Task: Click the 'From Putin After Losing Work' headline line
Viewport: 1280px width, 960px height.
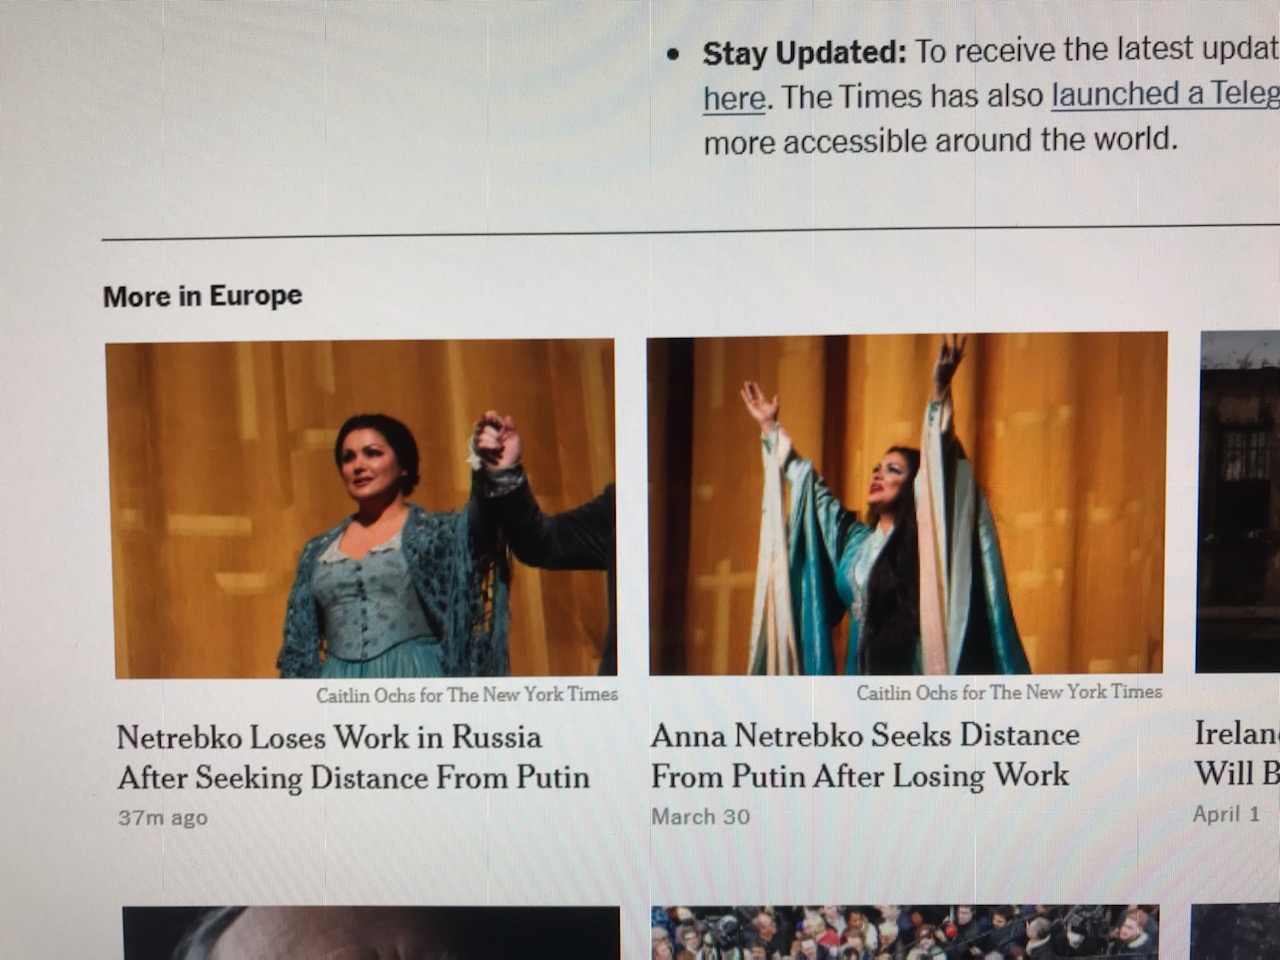Action: (860, 775)
